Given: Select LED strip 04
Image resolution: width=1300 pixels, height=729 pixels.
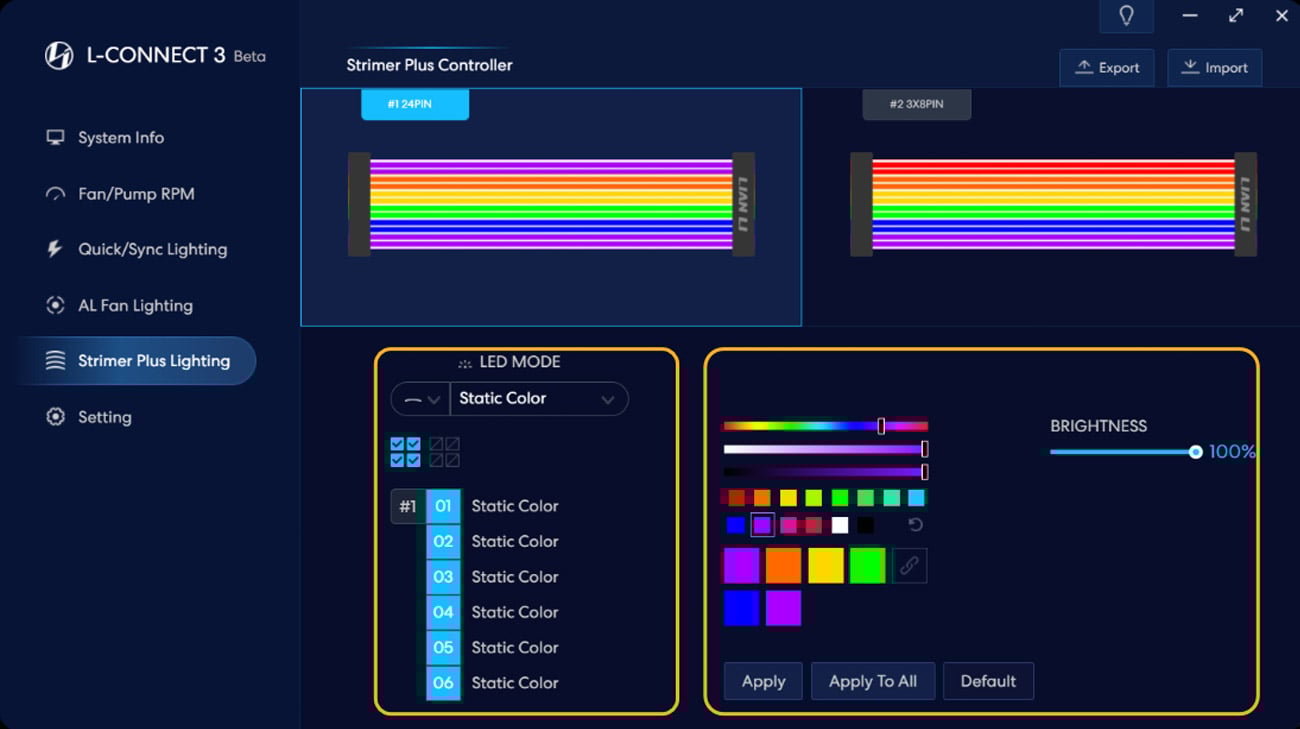Looking at the screenshot, I should click(x=443, y=612).
